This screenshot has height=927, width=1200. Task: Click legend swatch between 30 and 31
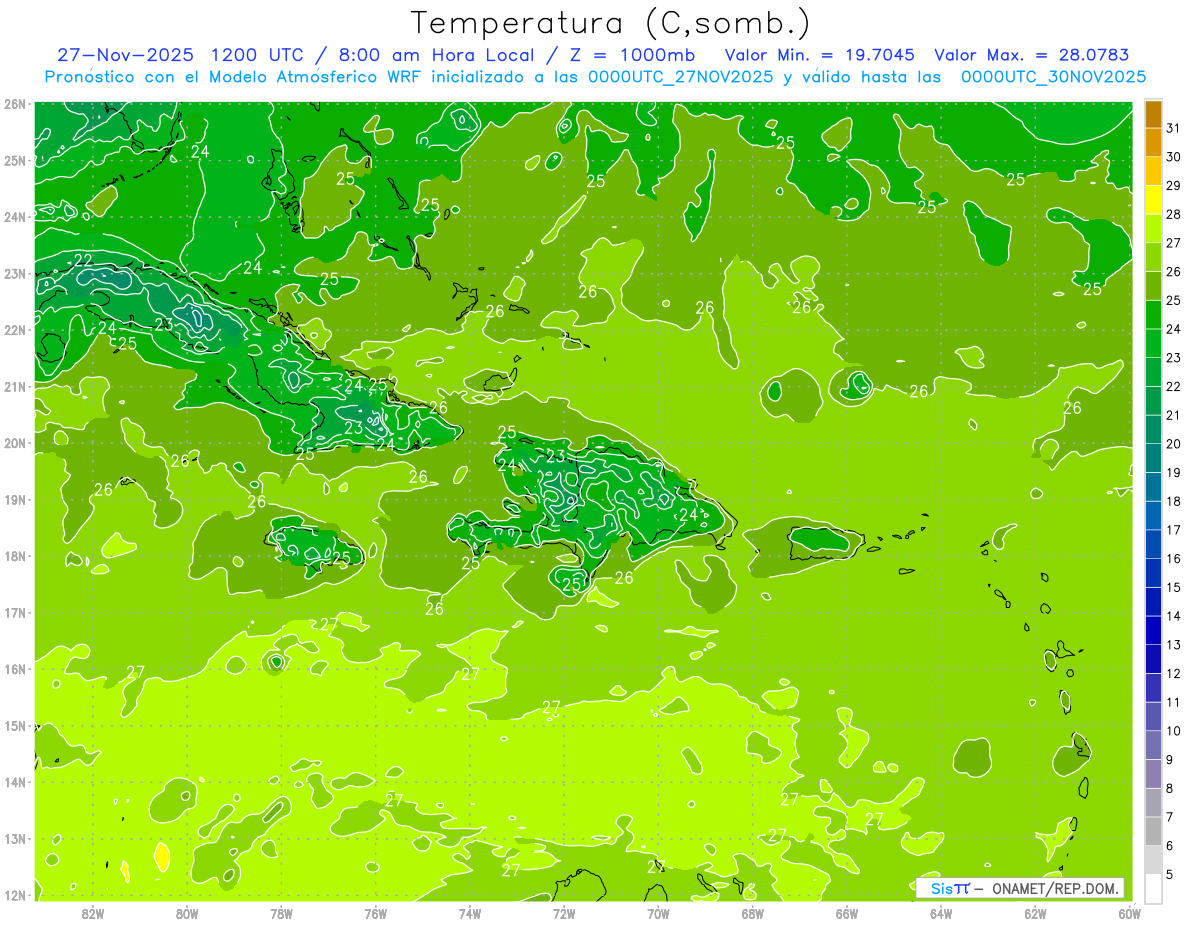tap(1153, 143)
